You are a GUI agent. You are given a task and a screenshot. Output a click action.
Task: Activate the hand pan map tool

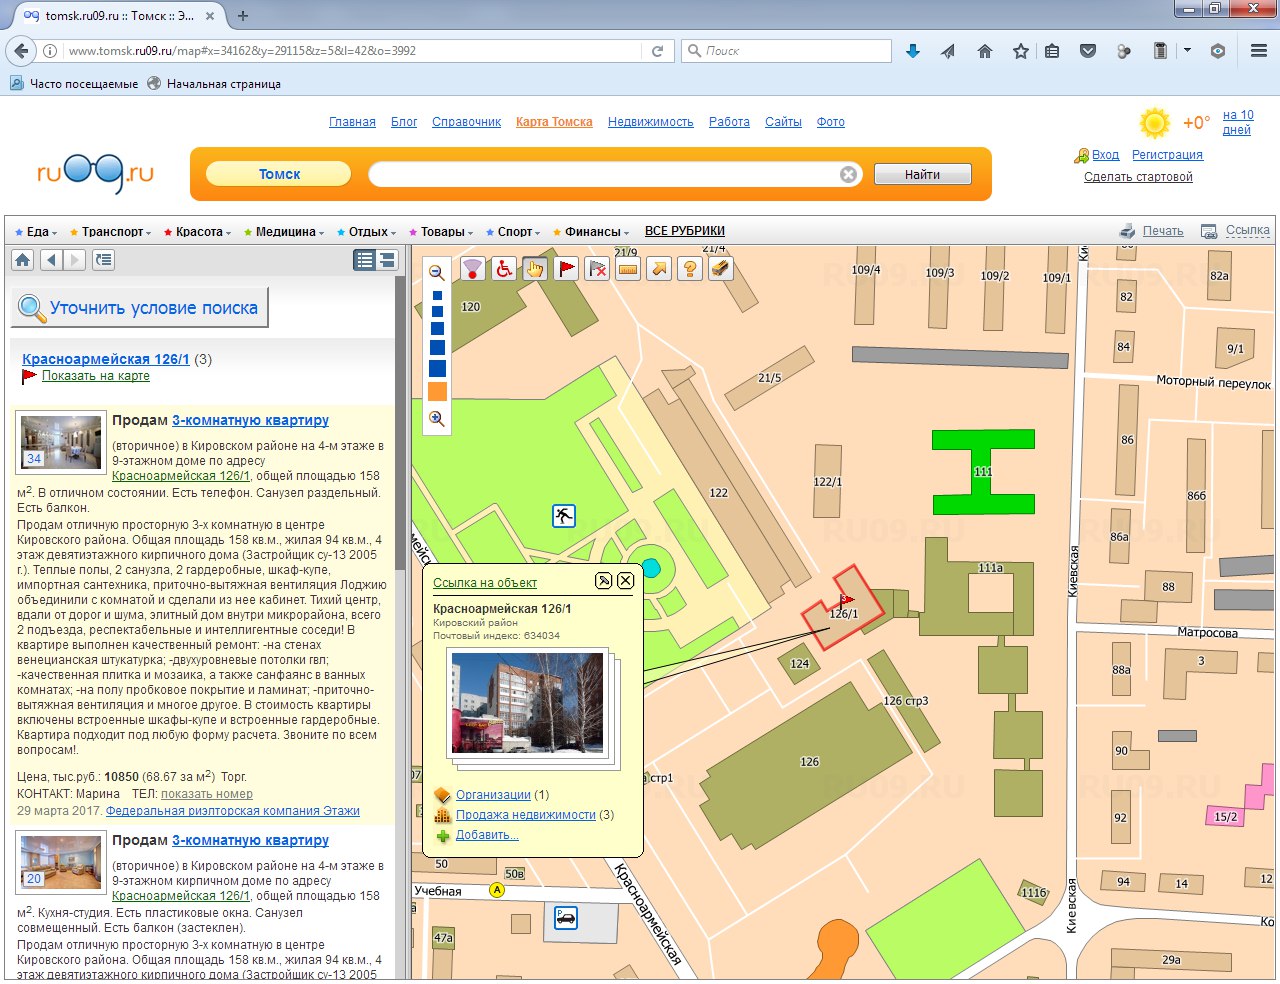tap(535, 269)
